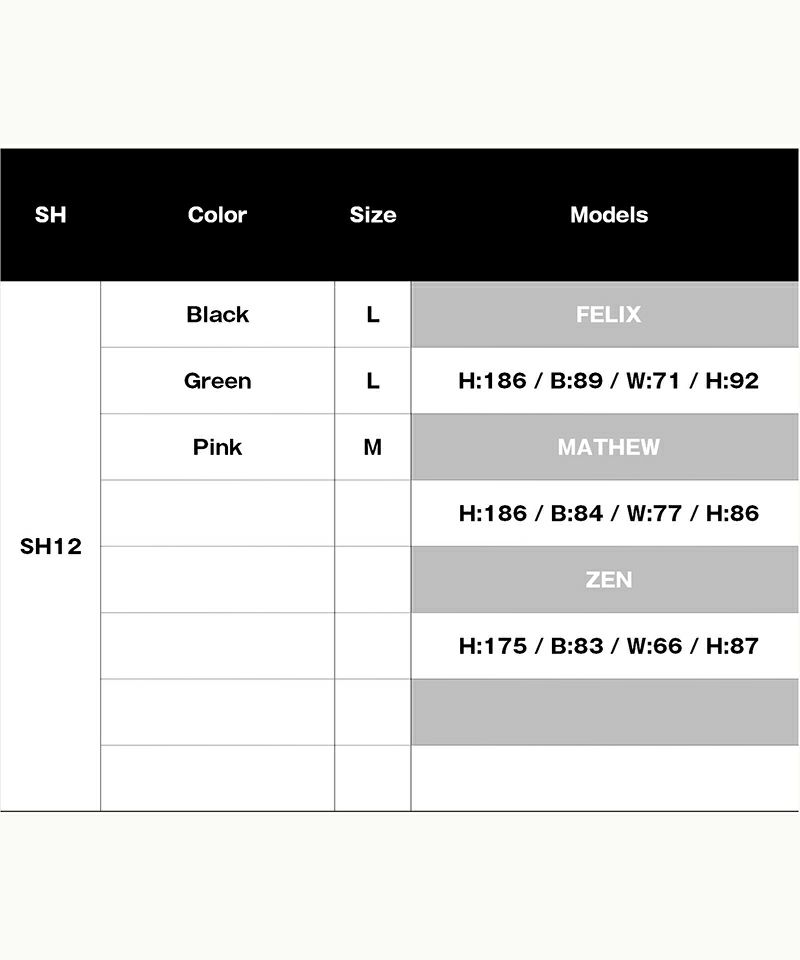800x960 pixels.
Task: Select the Green color cell
Action: tap(217, 381)
